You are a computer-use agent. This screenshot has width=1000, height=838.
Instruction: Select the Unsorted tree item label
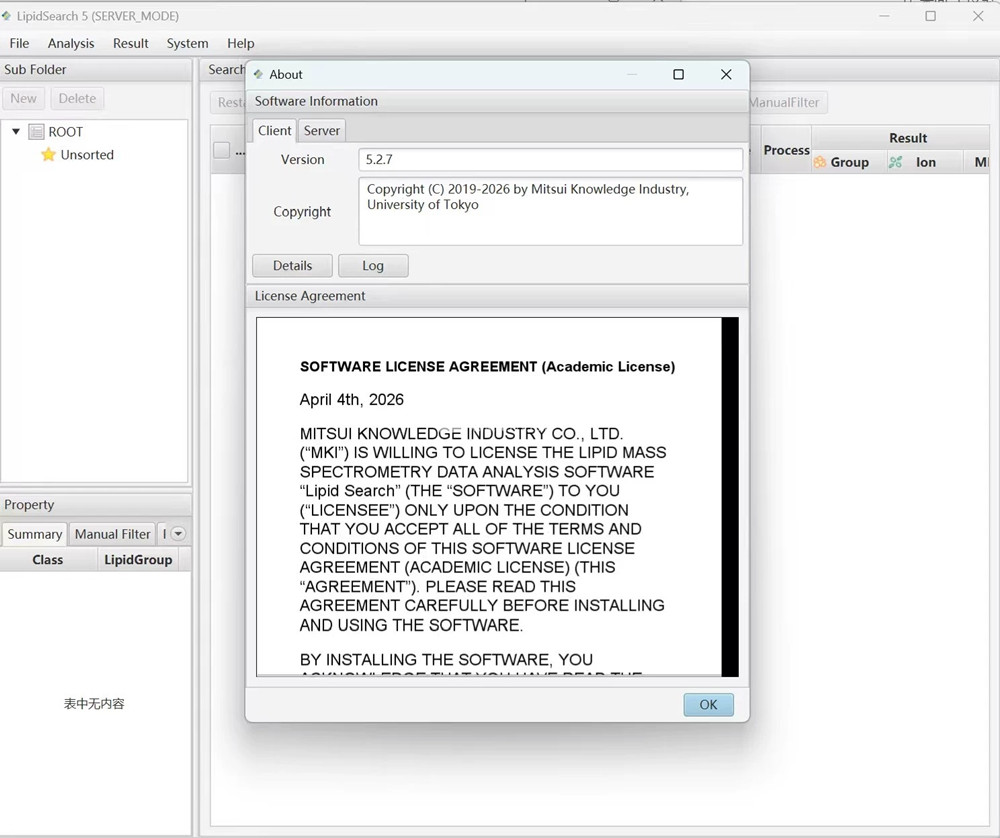pyautogui.click(x=87, y=155)
